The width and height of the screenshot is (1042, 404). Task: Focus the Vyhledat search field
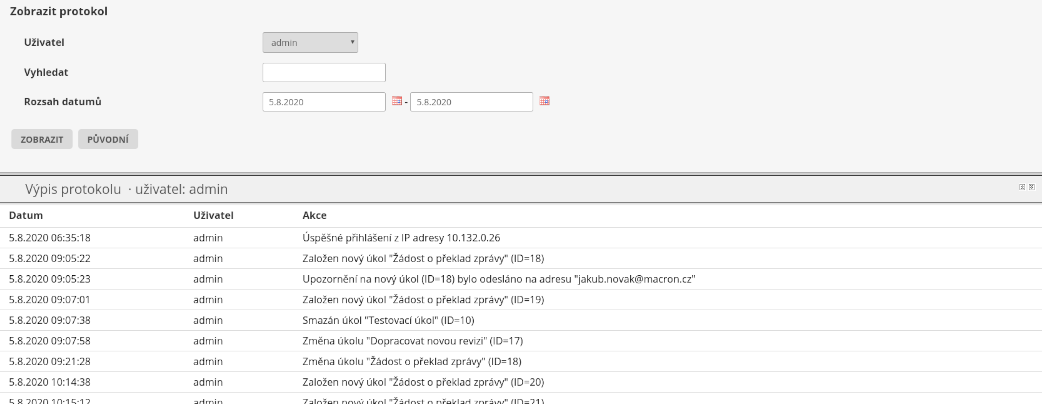pyautogui.click(x=323, y=73)
